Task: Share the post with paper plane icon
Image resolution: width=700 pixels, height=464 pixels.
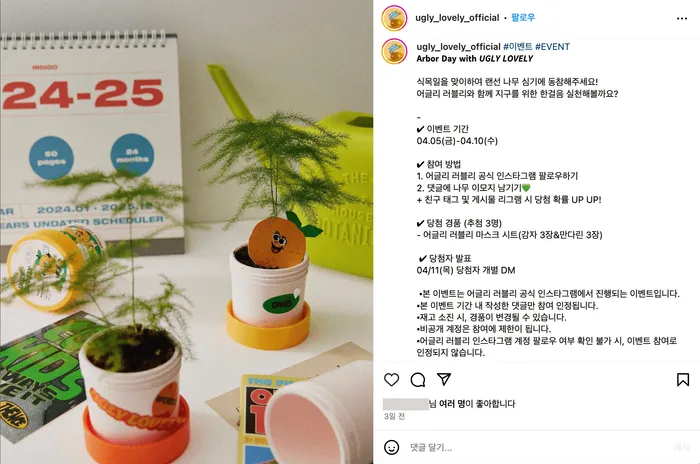Action: click(444, 379)
